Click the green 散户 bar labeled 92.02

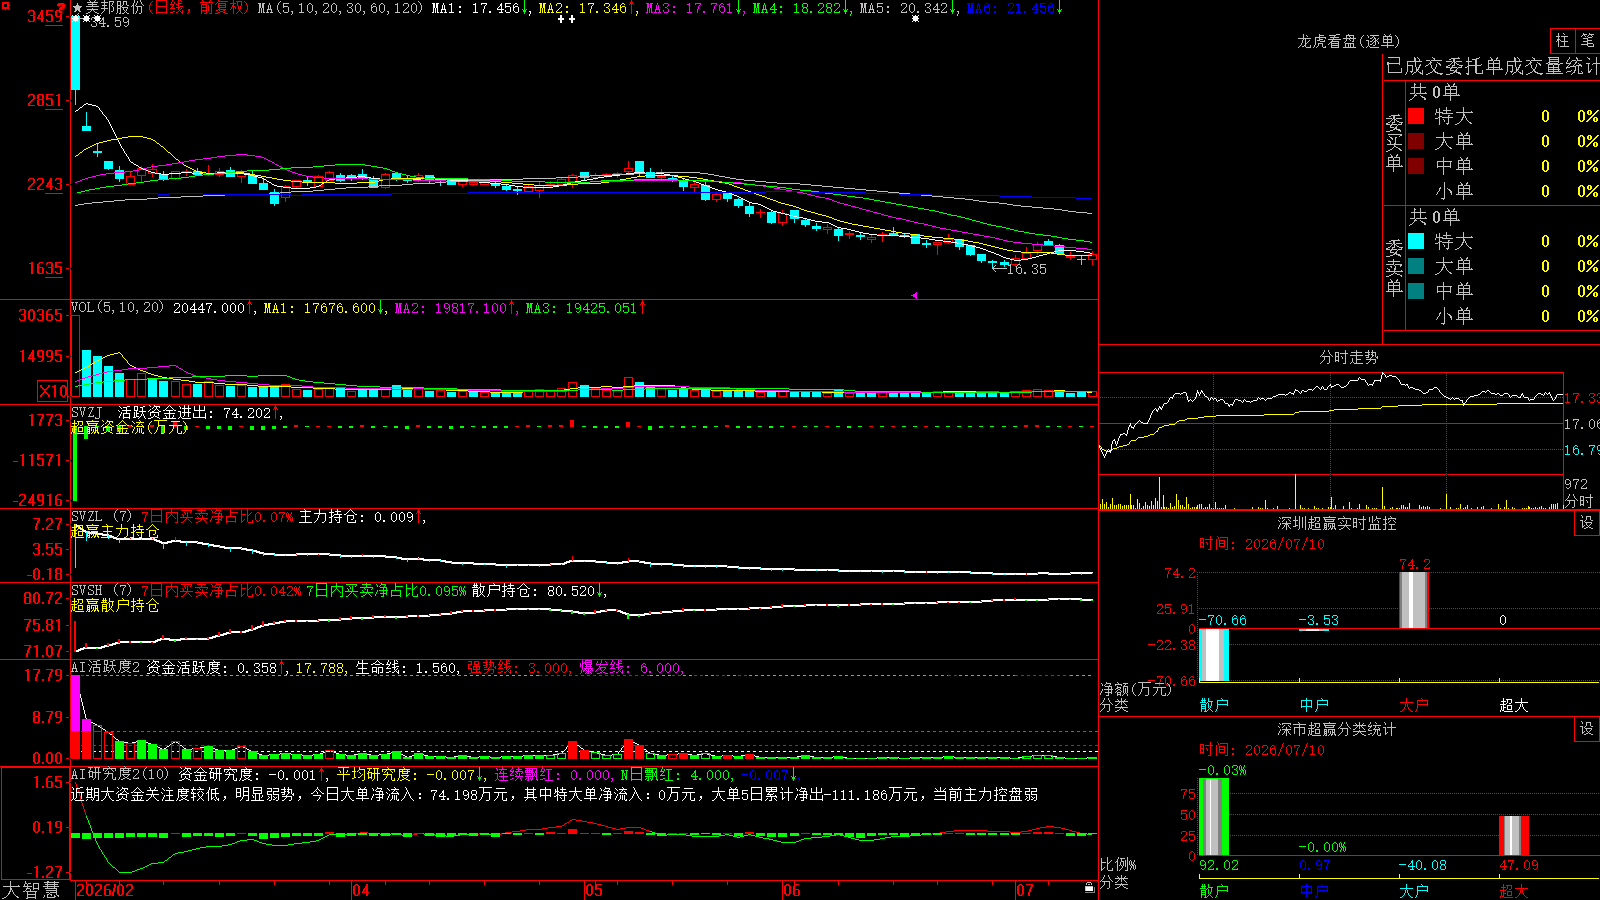(x=1214, y=816)
